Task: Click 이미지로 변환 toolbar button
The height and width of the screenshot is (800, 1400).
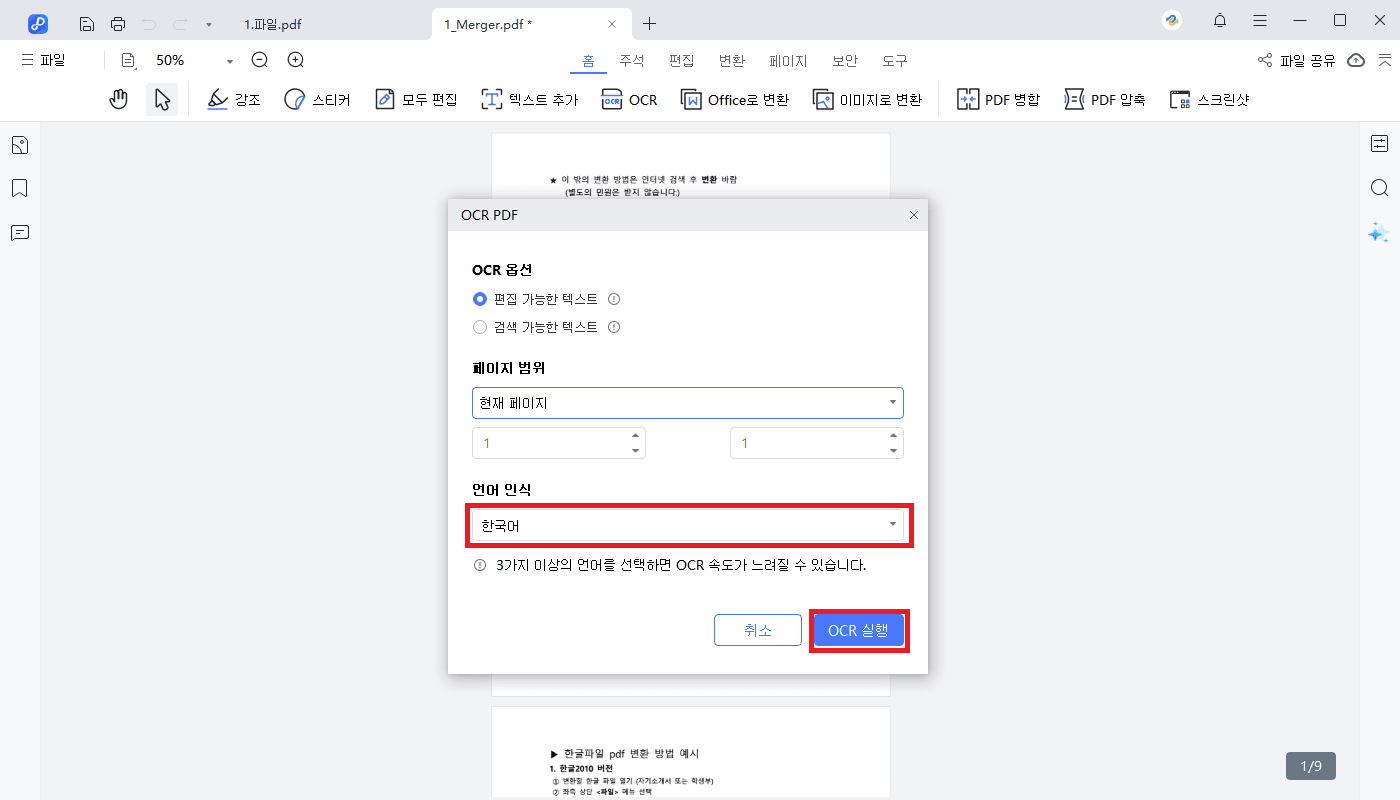Action: click(x=867, y=100)
